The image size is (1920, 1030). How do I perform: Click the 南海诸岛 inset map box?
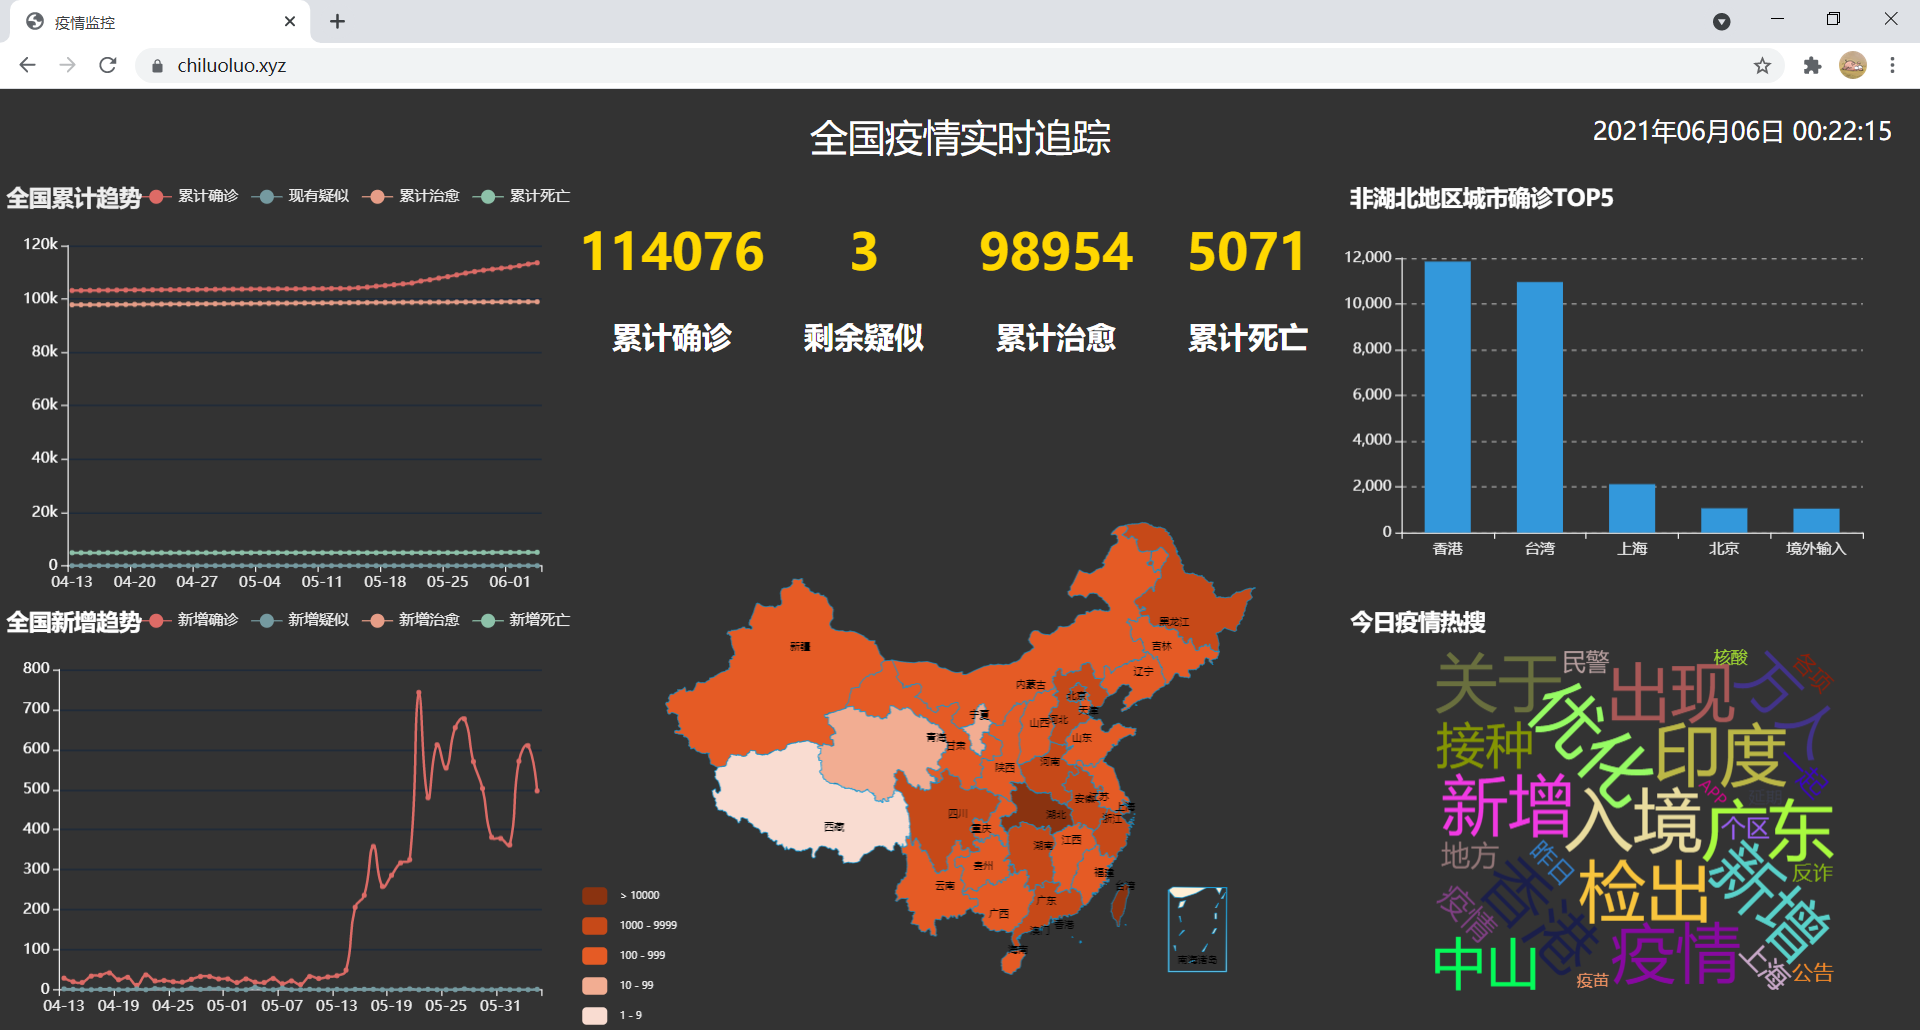(x=1197, y=929)
